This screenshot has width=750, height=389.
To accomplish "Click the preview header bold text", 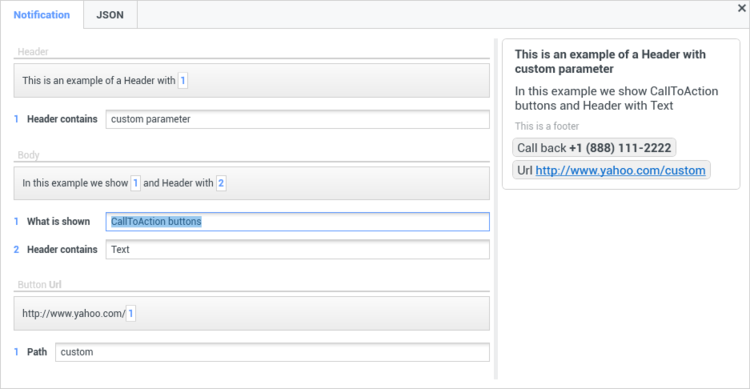I will [x=610, y=62].
